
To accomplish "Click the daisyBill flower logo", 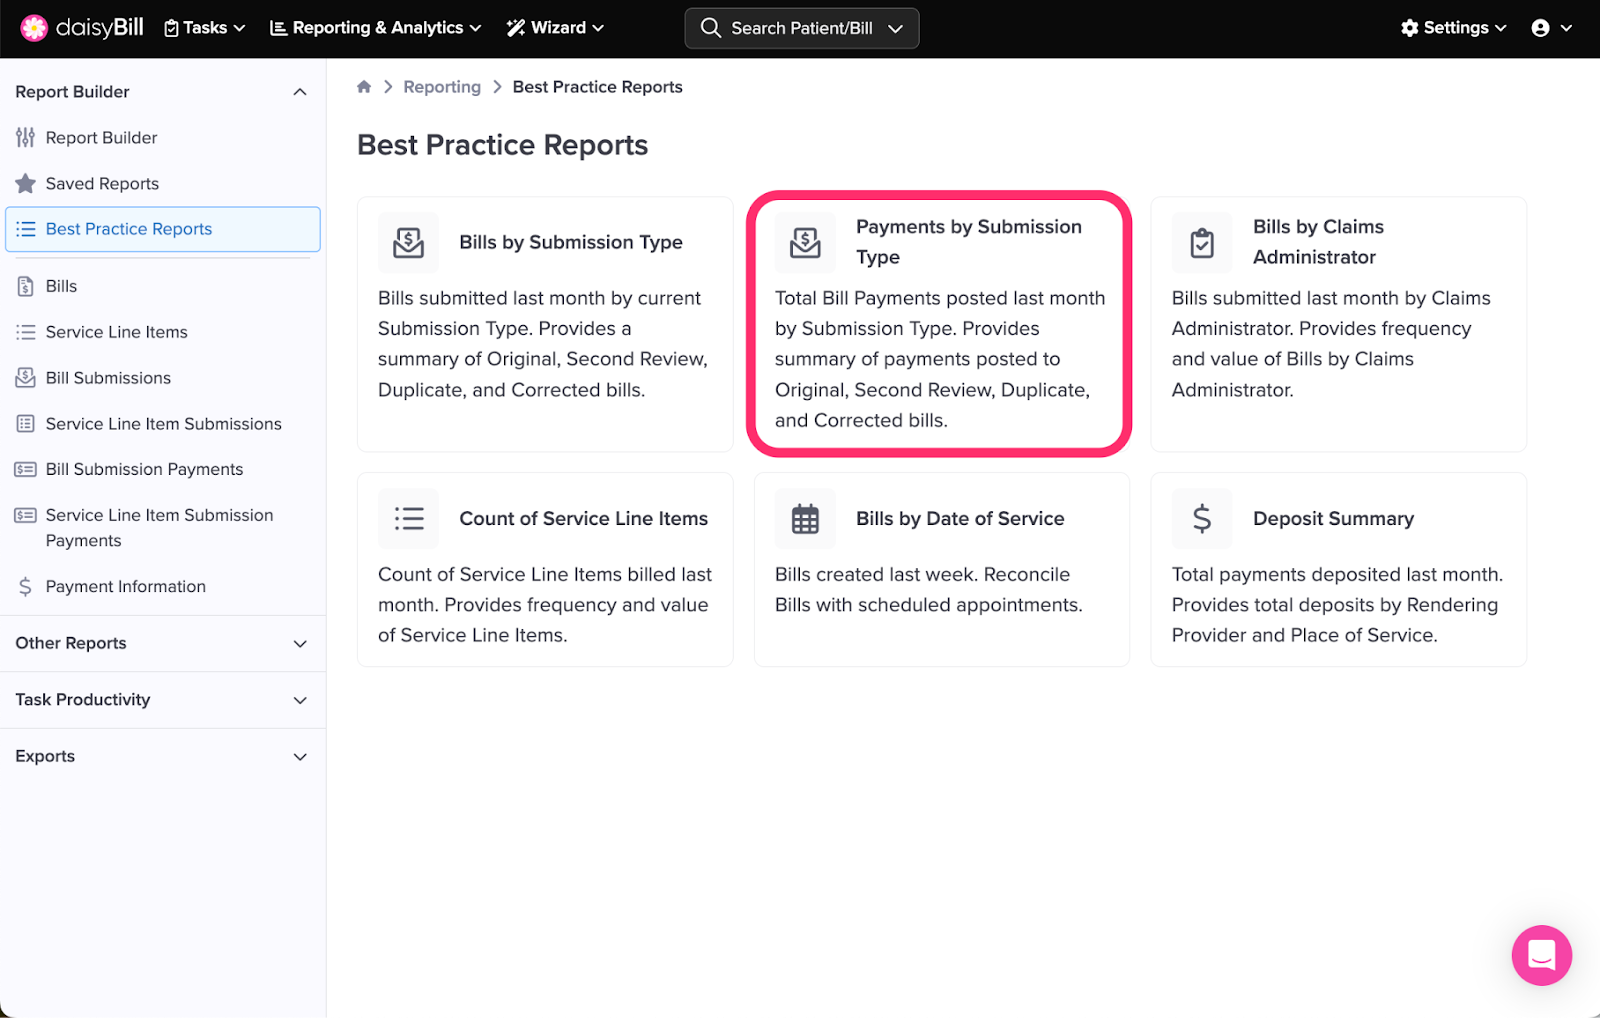I will pyautogui.click(x=34, y=28).
